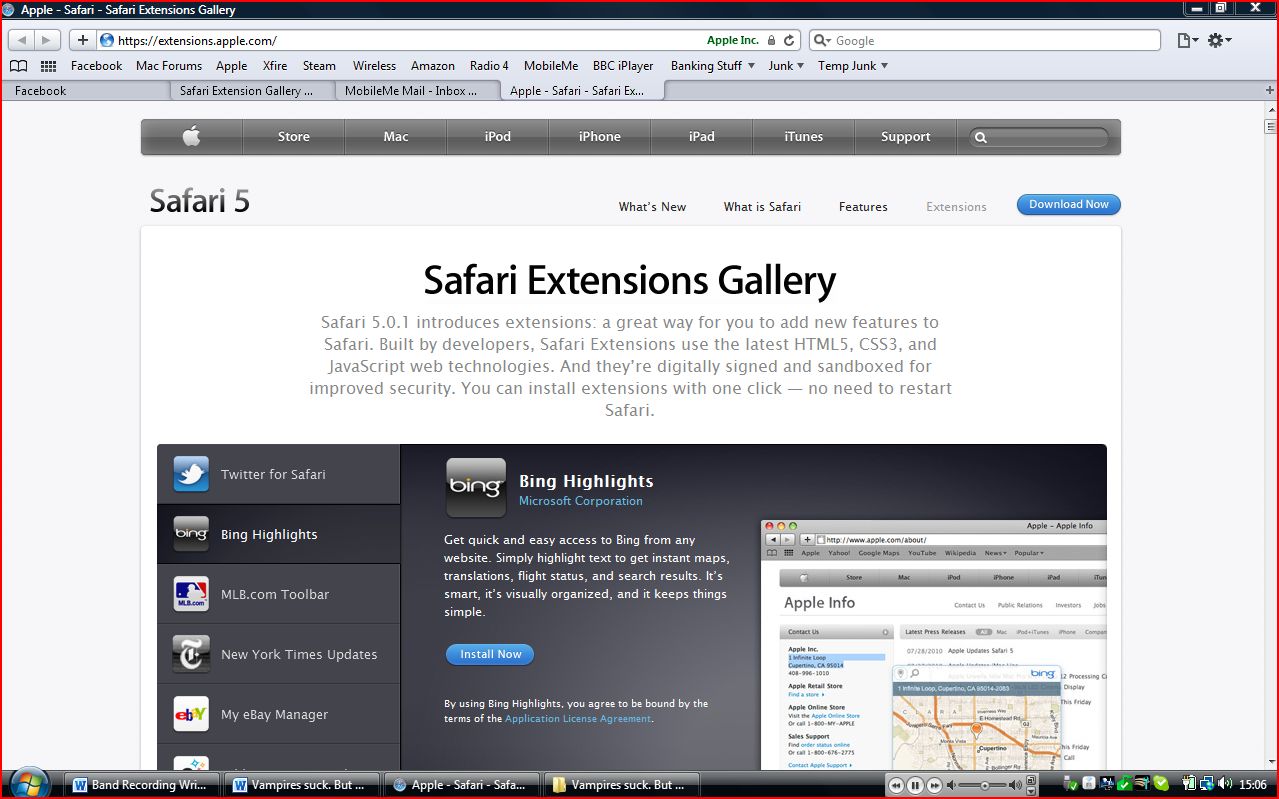Adjust media player volume slider

click(x=984, y=786)
